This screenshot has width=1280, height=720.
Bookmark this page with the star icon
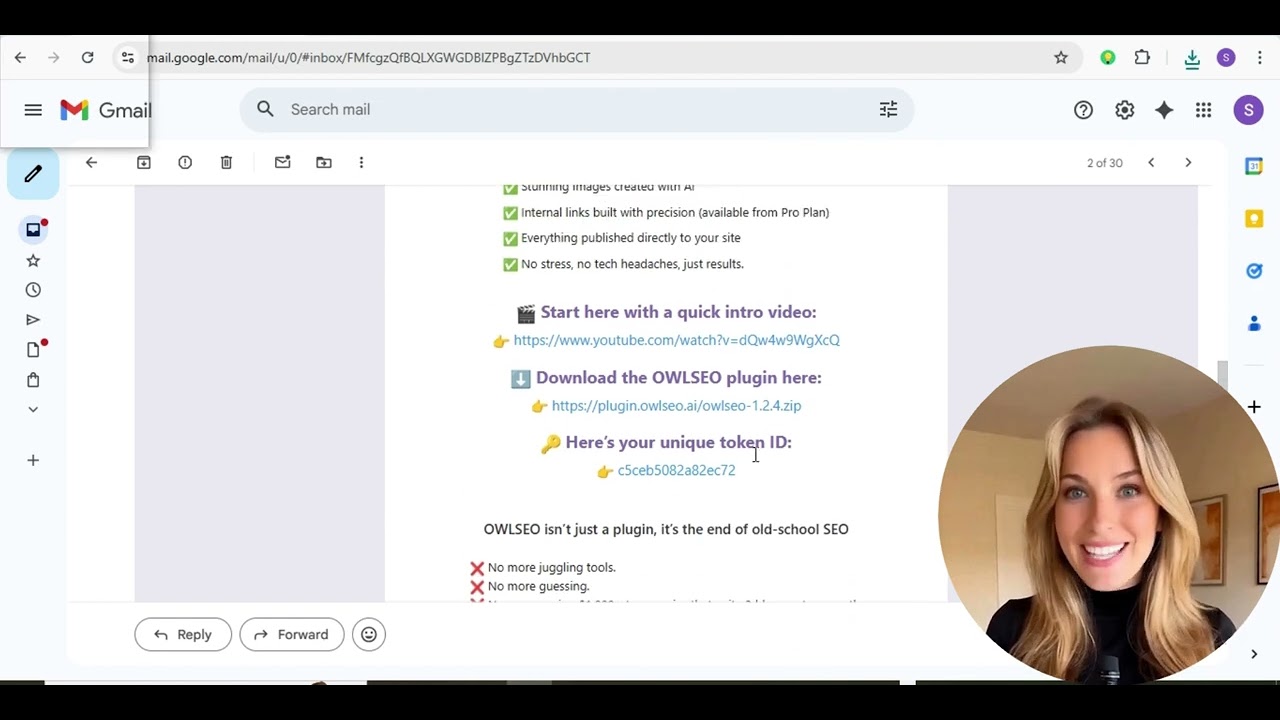[x=1061, y=58]
